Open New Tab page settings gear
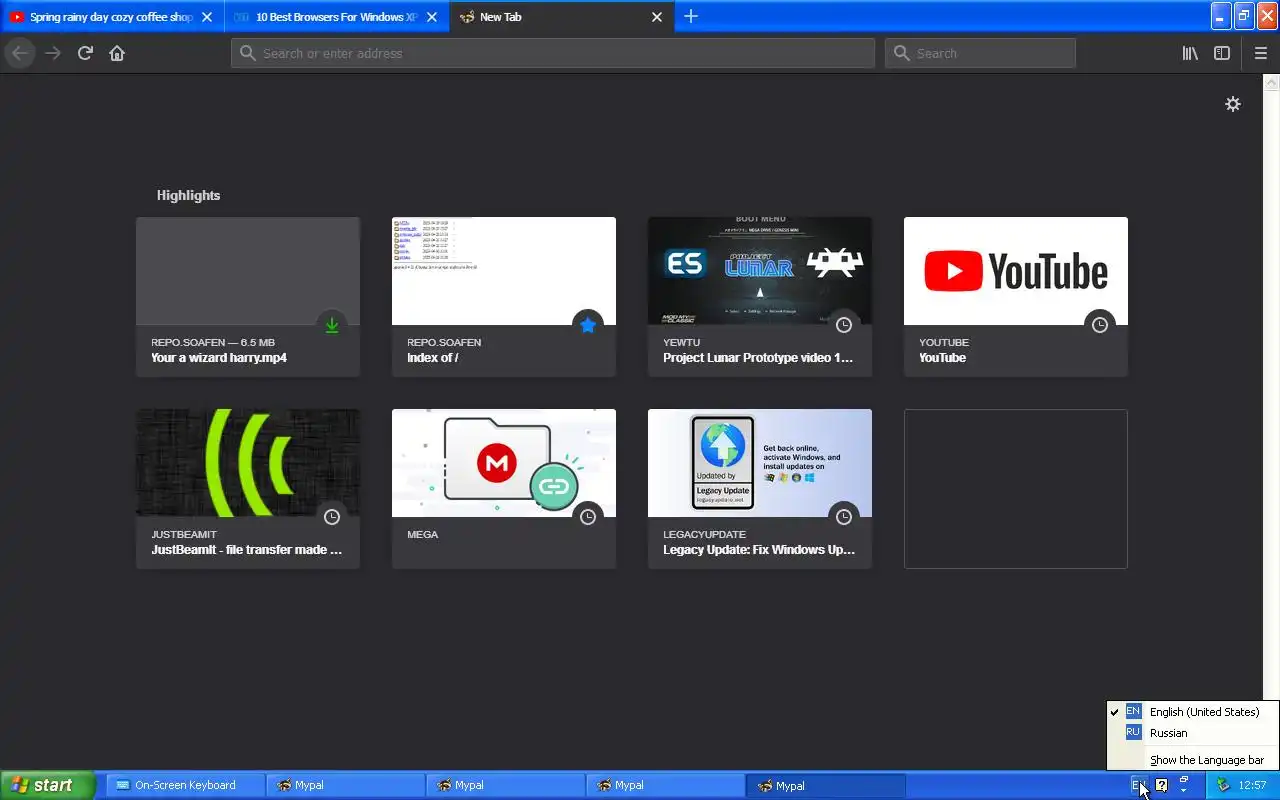Viewport: 1280px width, 800px height. point(1233,104)
